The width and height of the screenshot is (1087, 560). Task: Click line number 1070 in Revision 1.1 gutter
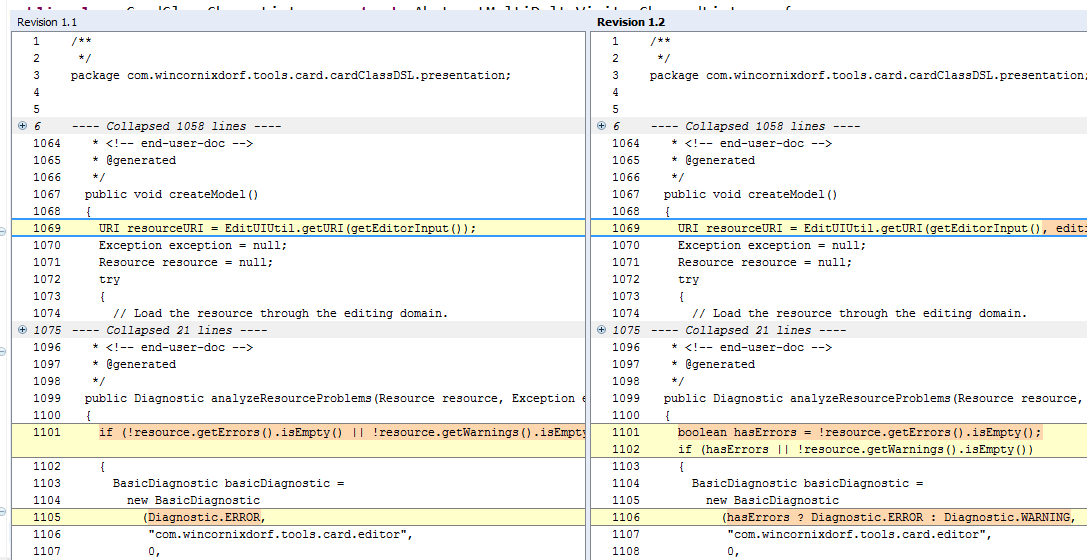pos(46,245)
